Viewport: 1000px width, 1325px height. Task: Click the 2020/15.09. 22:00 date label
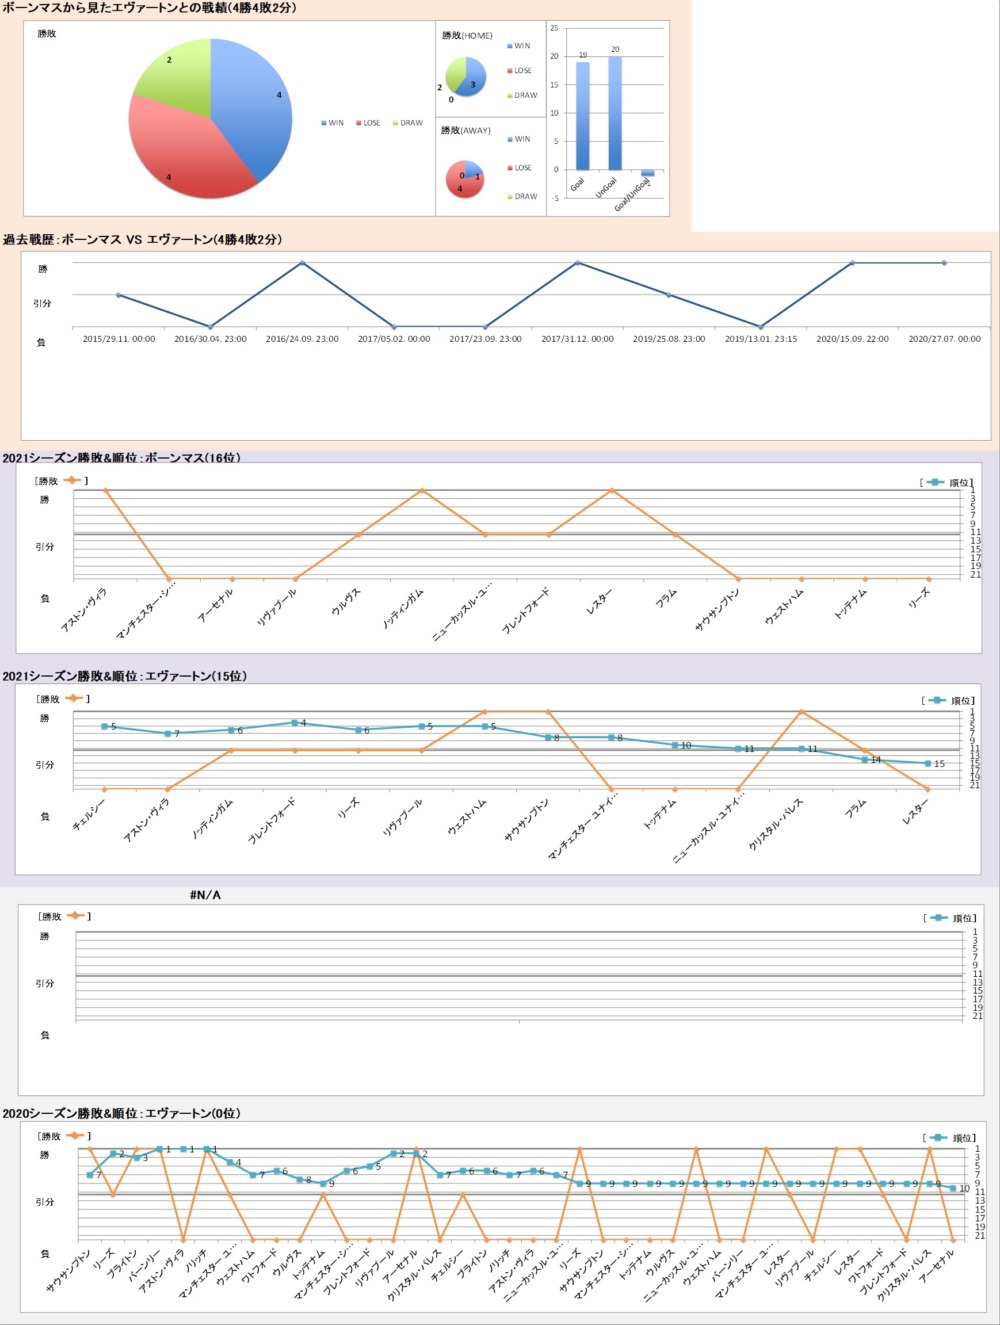coord(852,339)
